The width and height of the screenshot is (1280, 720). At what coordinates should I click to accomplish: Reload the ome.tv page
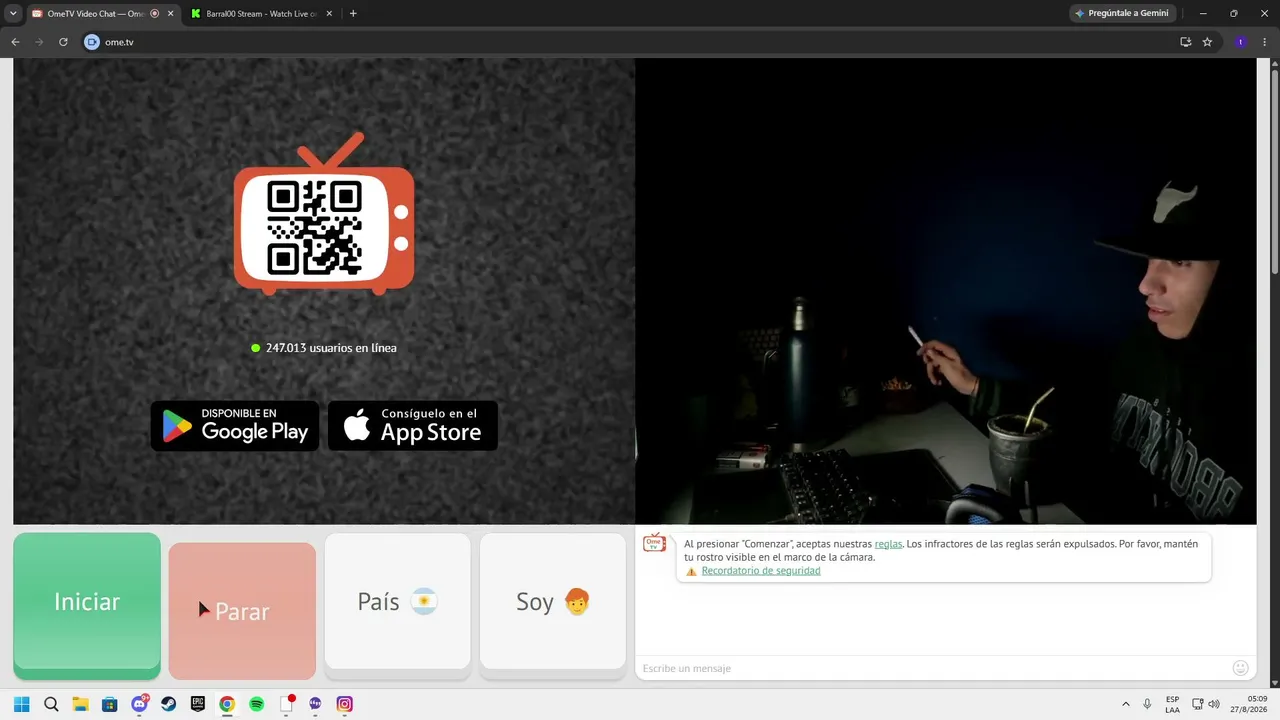click(x=63, y=42)
